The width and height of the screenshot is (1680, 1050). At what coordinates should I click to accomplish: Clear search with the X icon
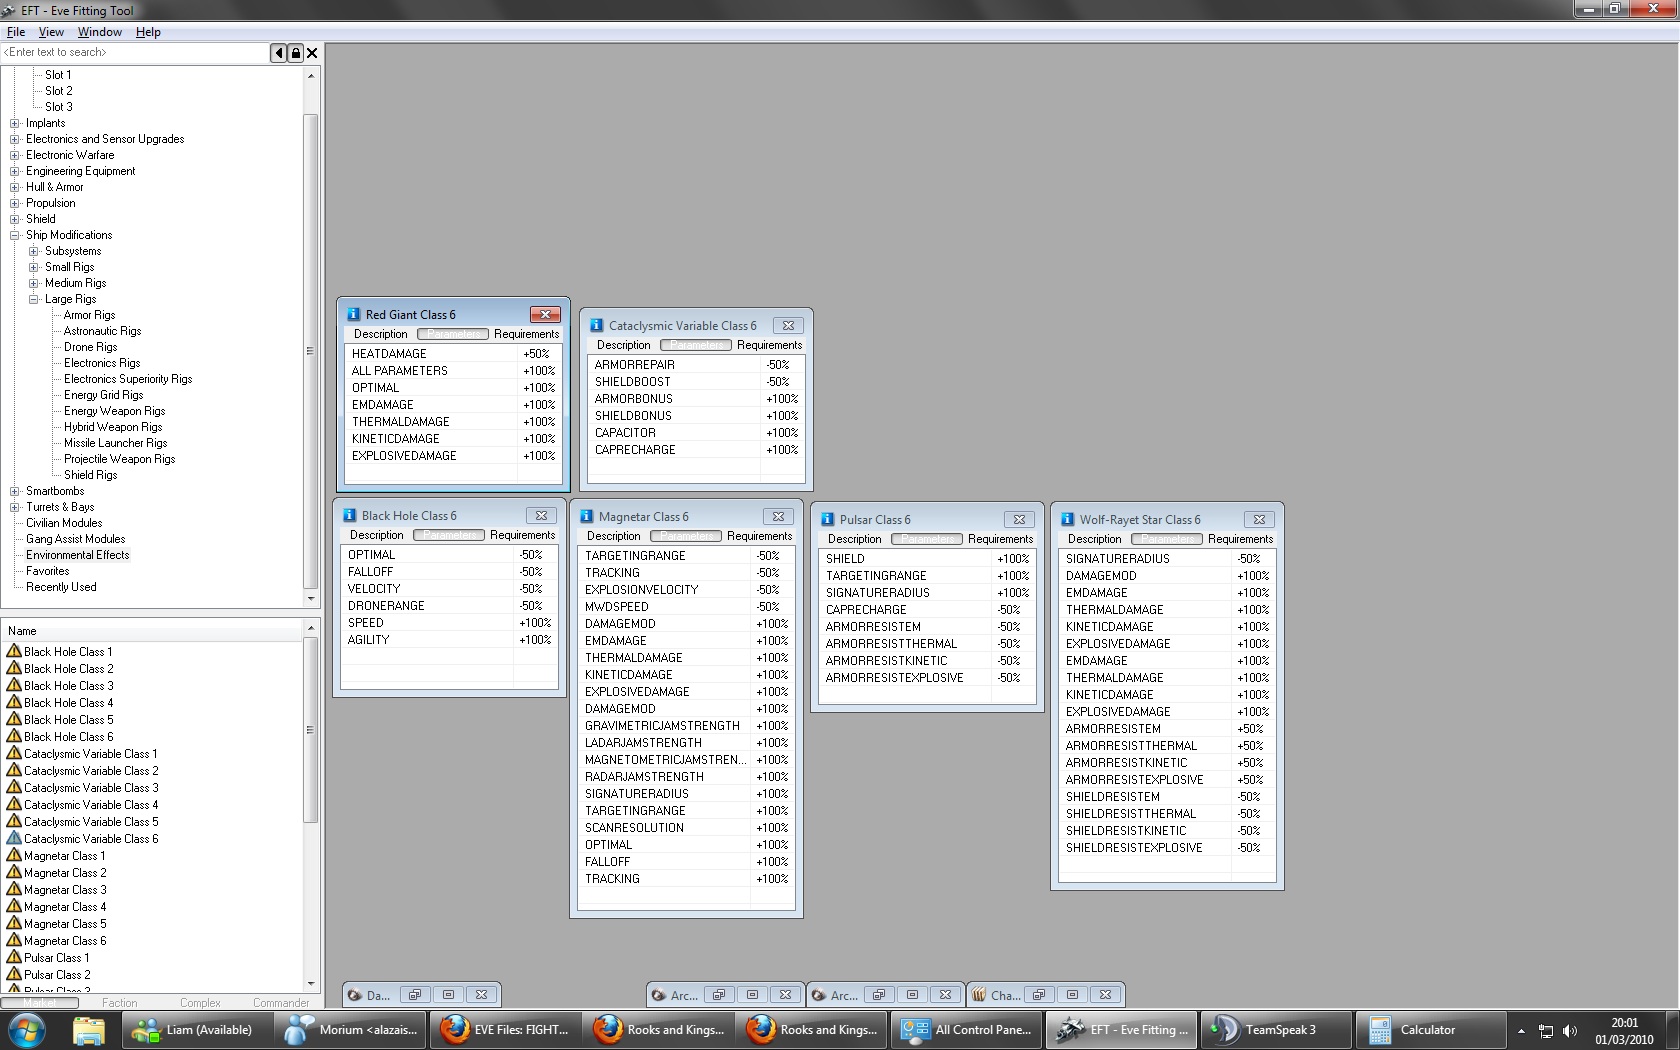(x=312, y=53)
